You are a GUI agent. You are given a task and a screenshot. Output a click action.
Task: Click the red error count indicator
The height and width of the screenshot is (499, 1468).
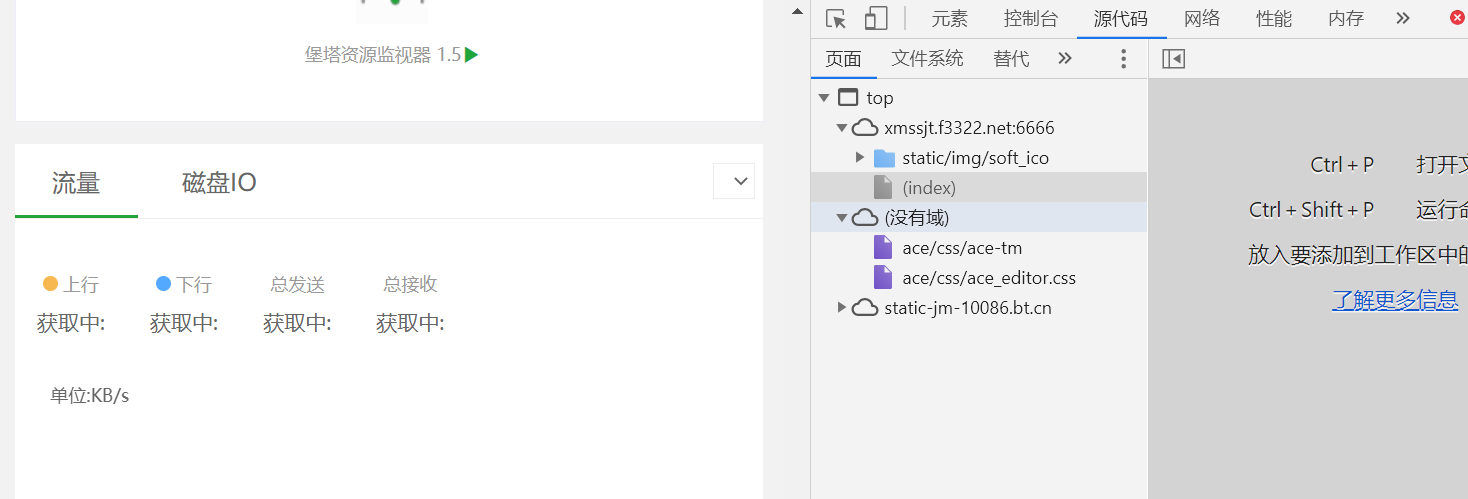click(x=1457, y=18)
